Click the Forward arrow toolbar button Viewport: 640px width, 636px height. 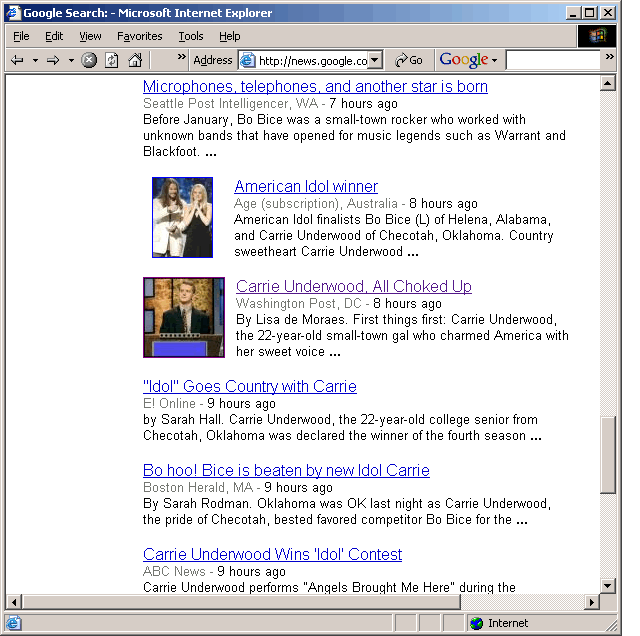[x=53, y=61]
